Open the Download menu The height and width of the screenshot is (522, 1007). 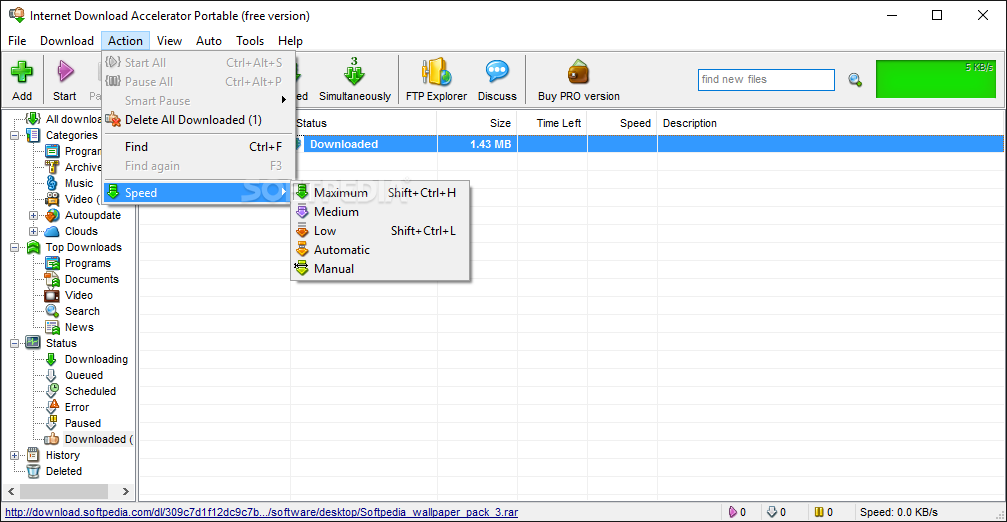pos(67,40)
